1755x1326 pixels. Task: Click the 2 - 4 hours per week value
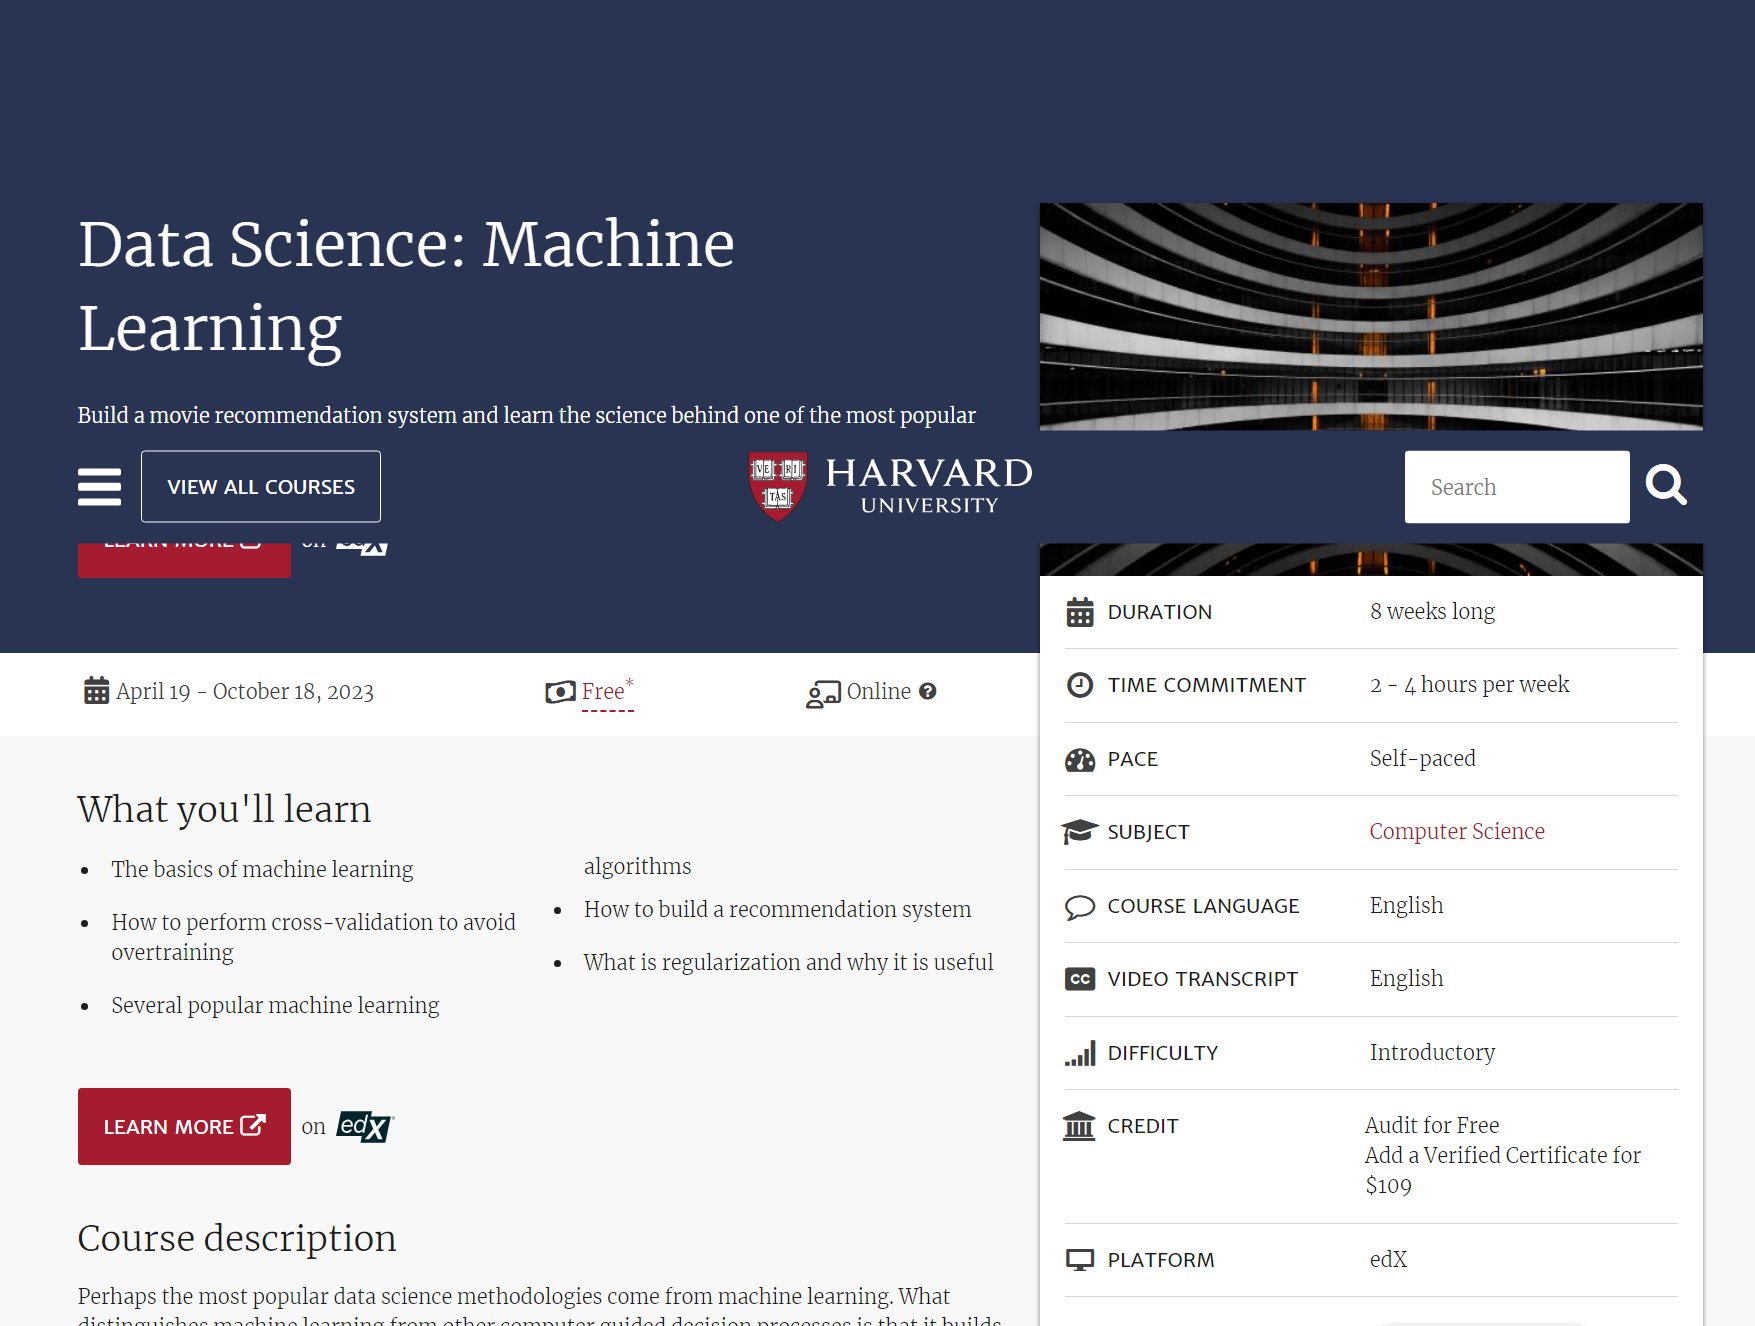coord(1469,684)
